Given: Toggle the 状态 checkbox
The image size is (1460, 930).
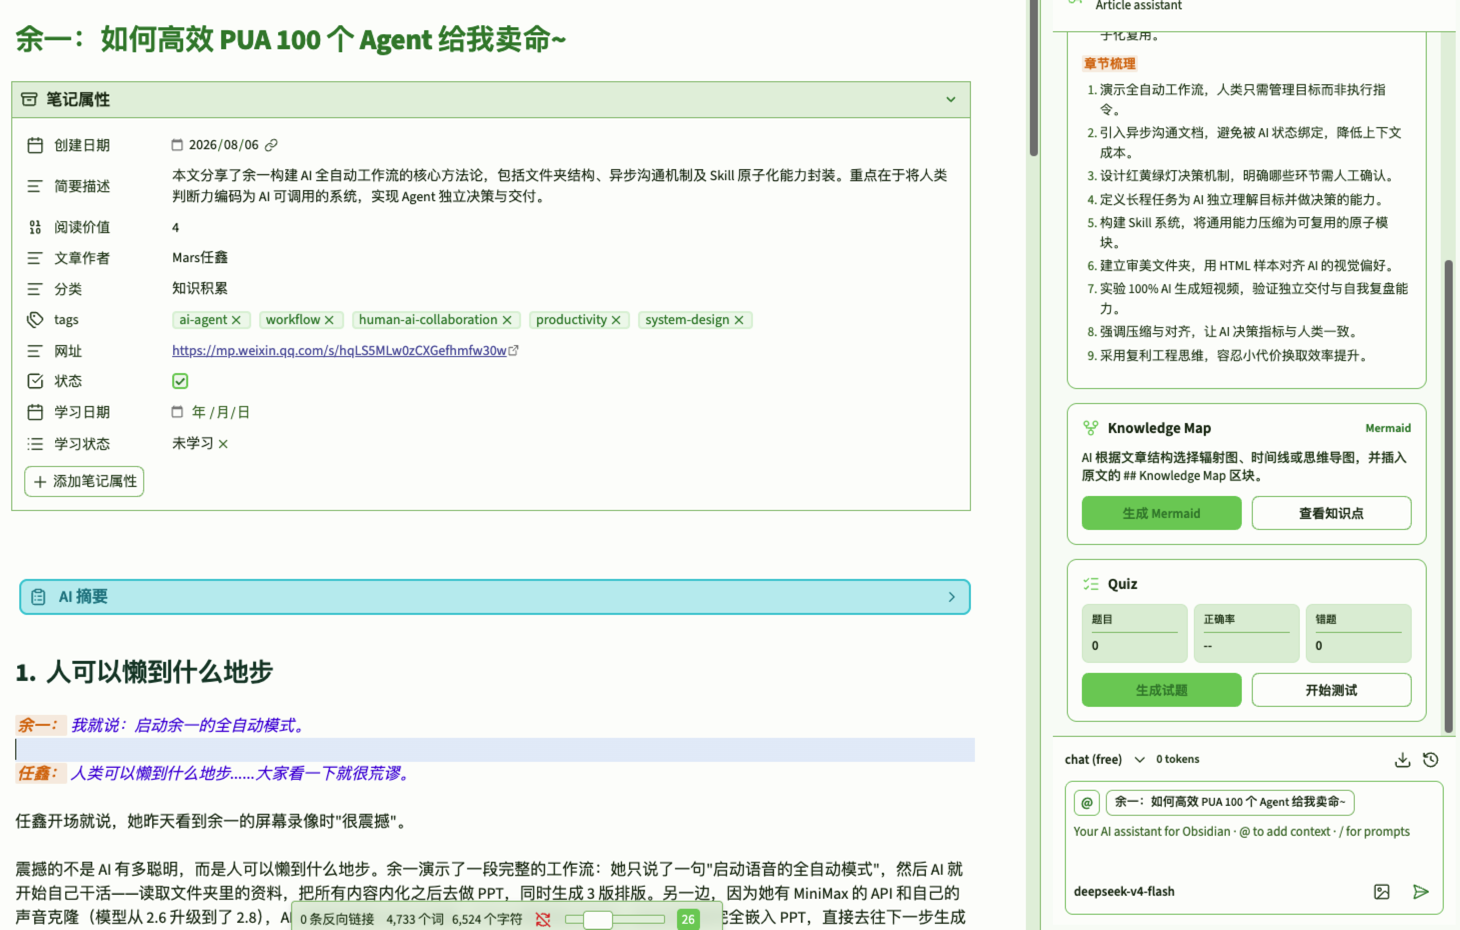Looking at the screenshot, I should 180,381.
